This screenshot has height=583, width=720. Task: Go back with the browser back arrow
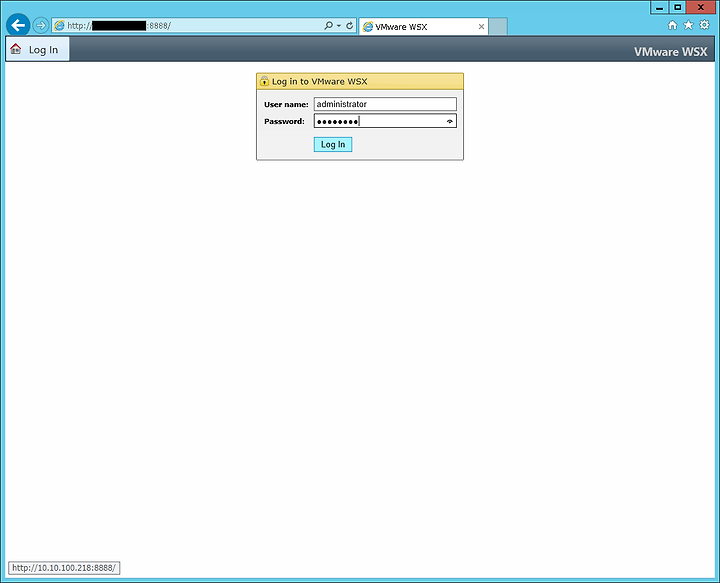click(18, 25)
